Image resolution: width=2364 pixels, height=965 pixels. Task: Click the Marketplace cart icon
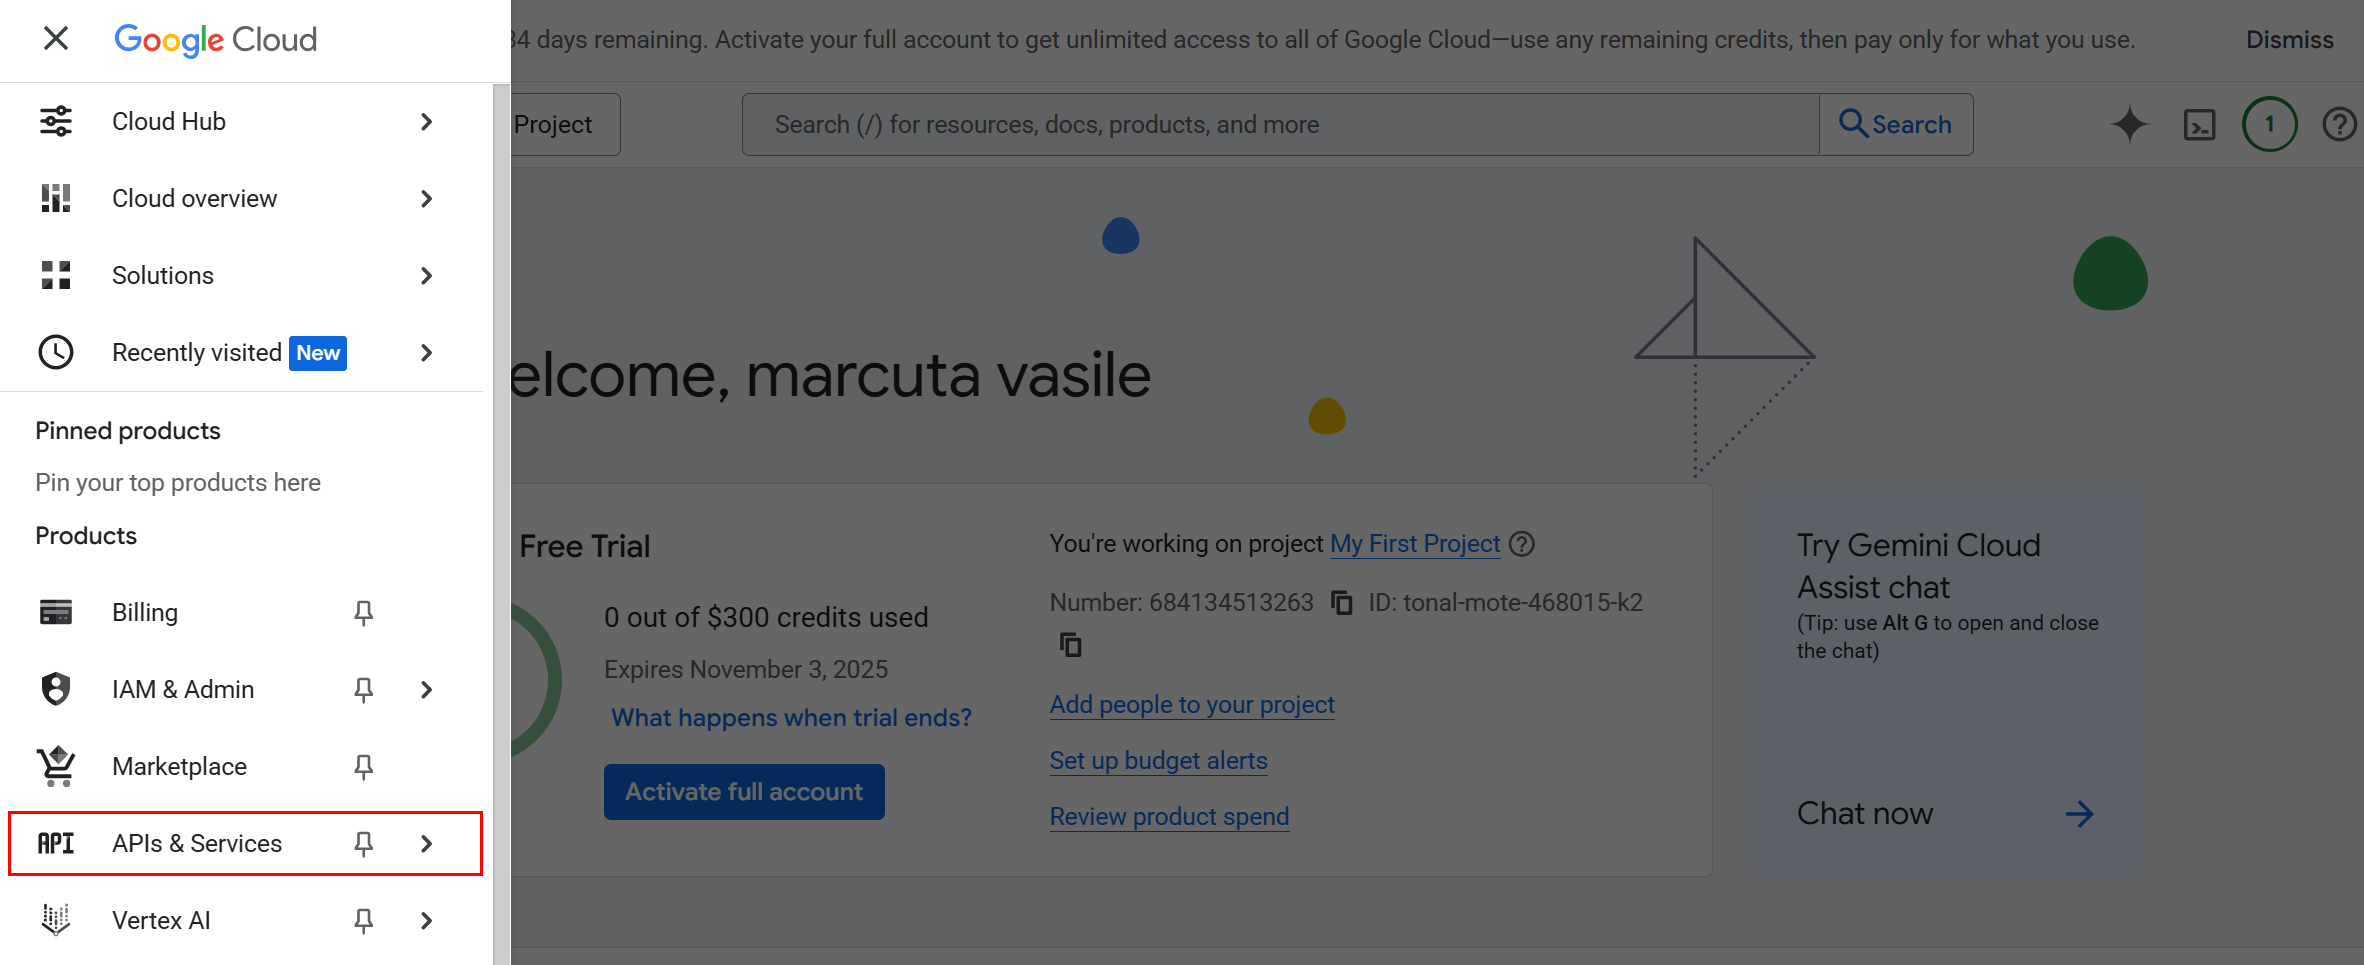(56, 766)
